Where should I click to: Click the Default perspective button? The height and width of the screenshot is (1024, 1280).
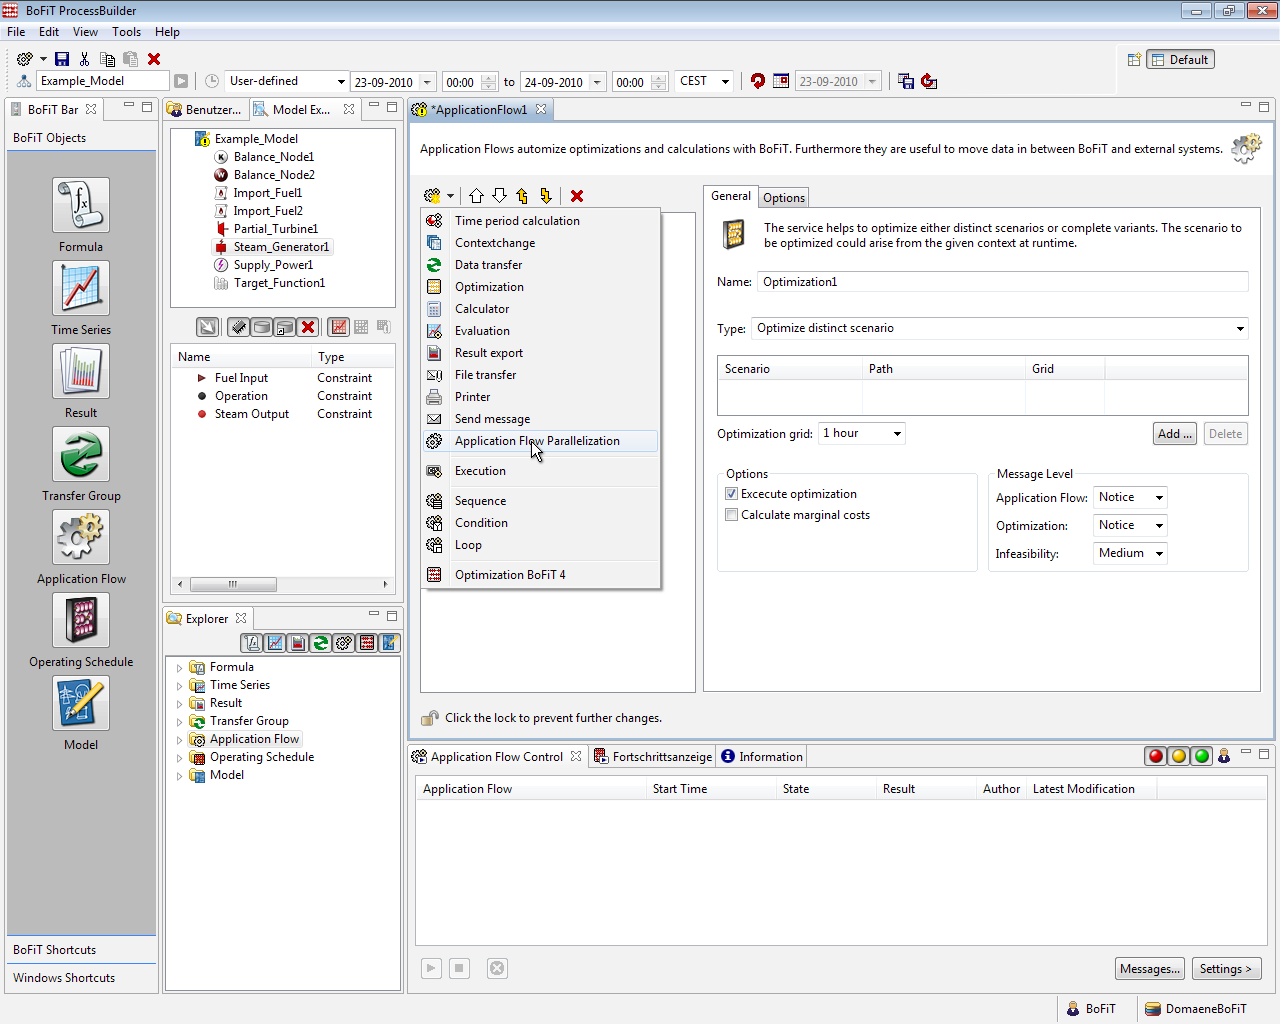pyautogui.click(x=1180, y=60)
